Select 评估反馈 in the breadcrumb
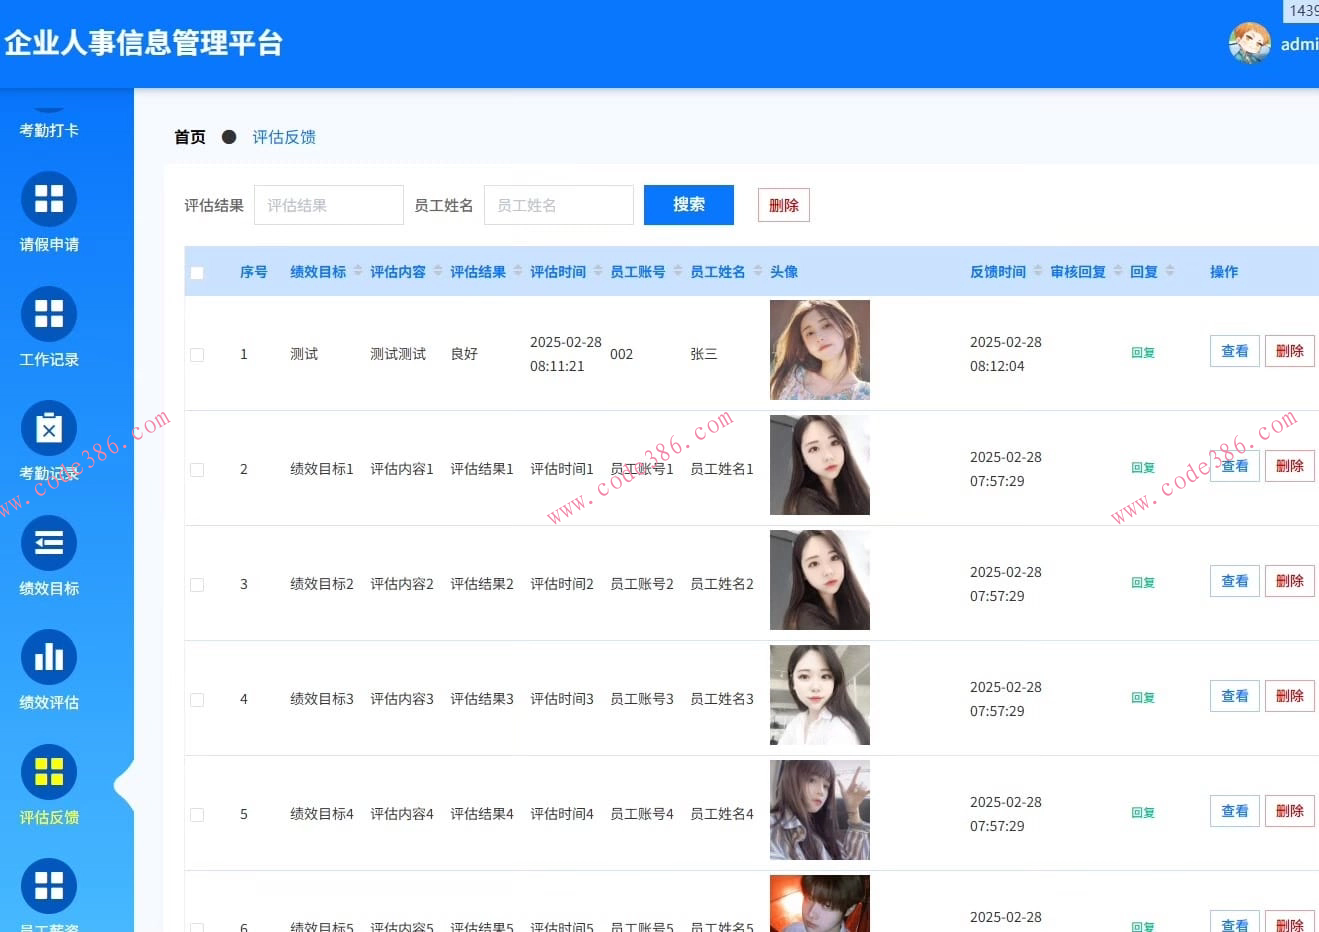 click(x=283, y=137)
